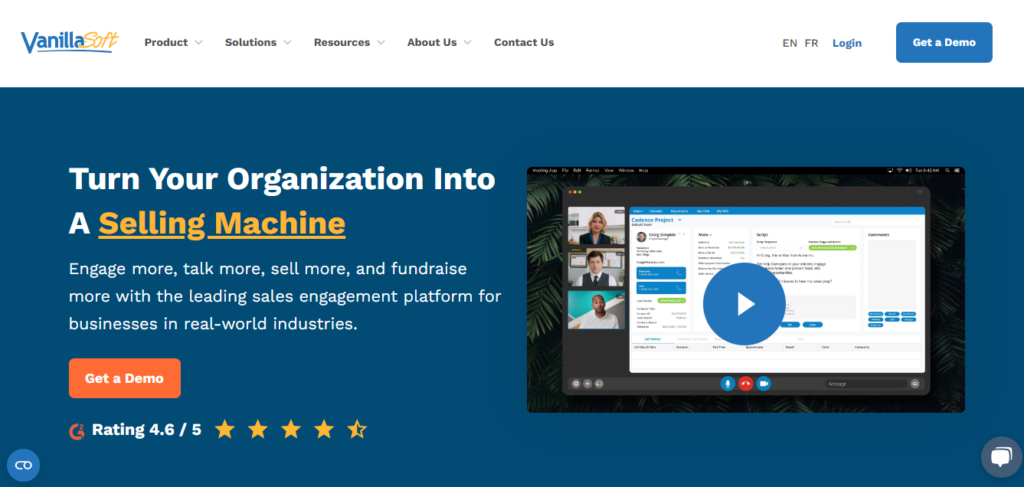1024x487 pixels.
Task: Expand the Product dropdown menu
Action: pyautogui.click(x=173, y=43)
